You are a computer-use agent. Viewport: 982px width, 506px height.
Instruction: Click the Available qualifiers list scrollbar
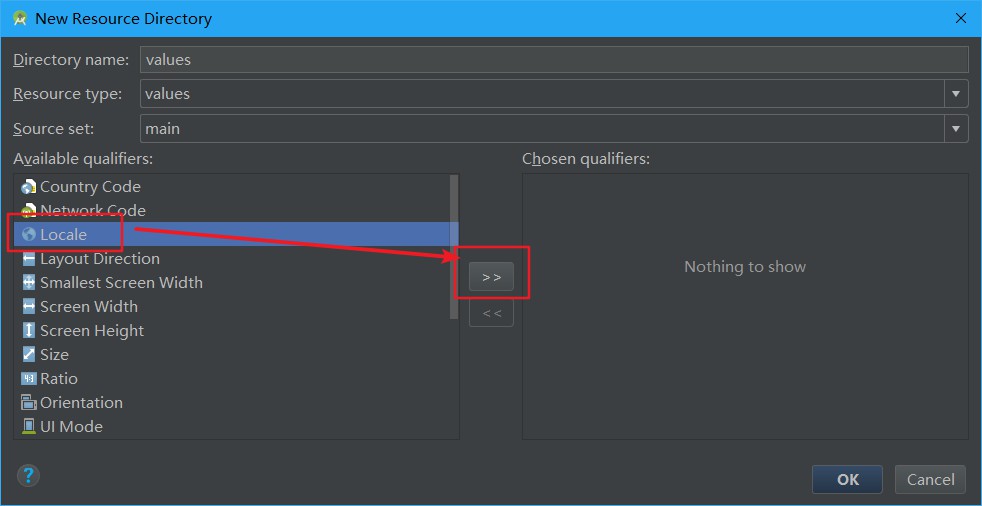pos(454,247)
